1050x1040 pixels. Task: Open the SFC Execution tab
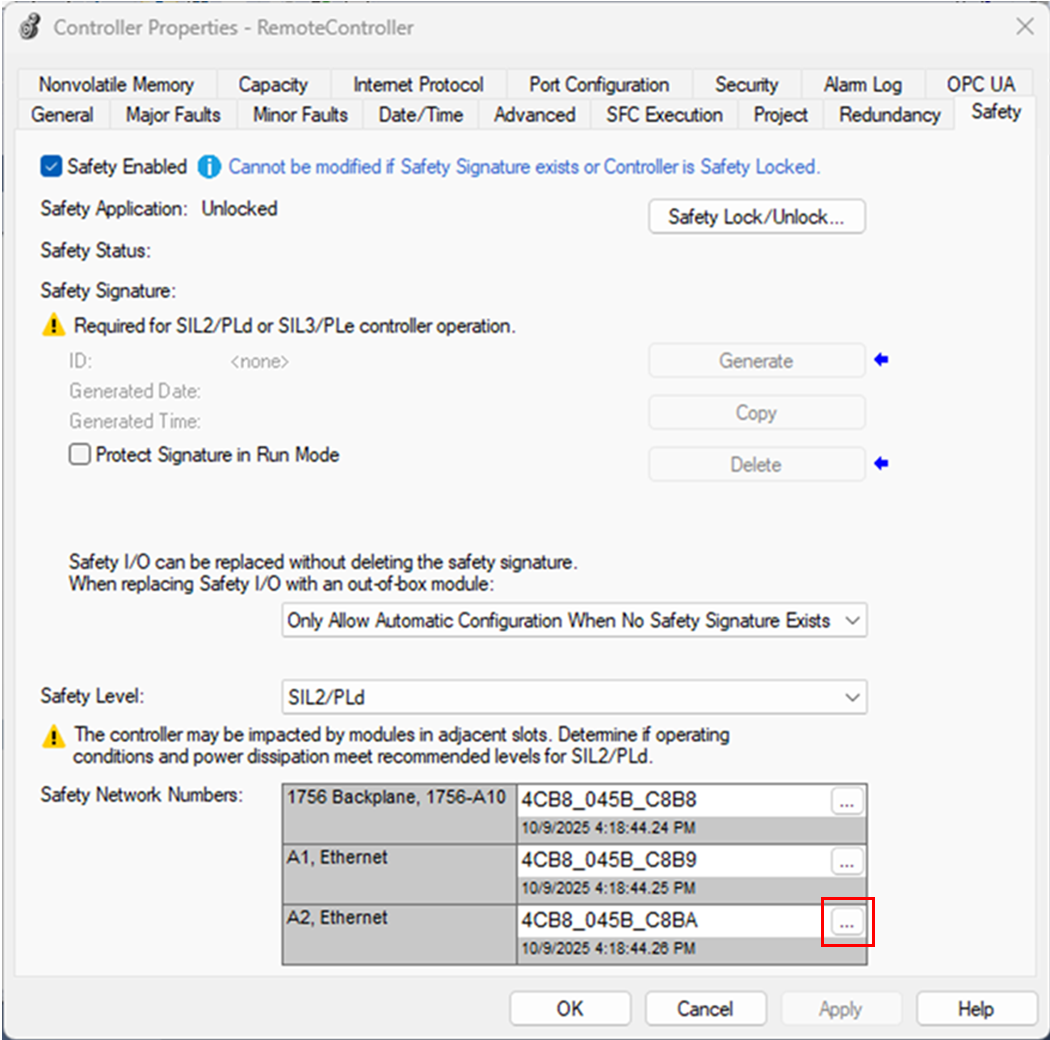[664, 115]
